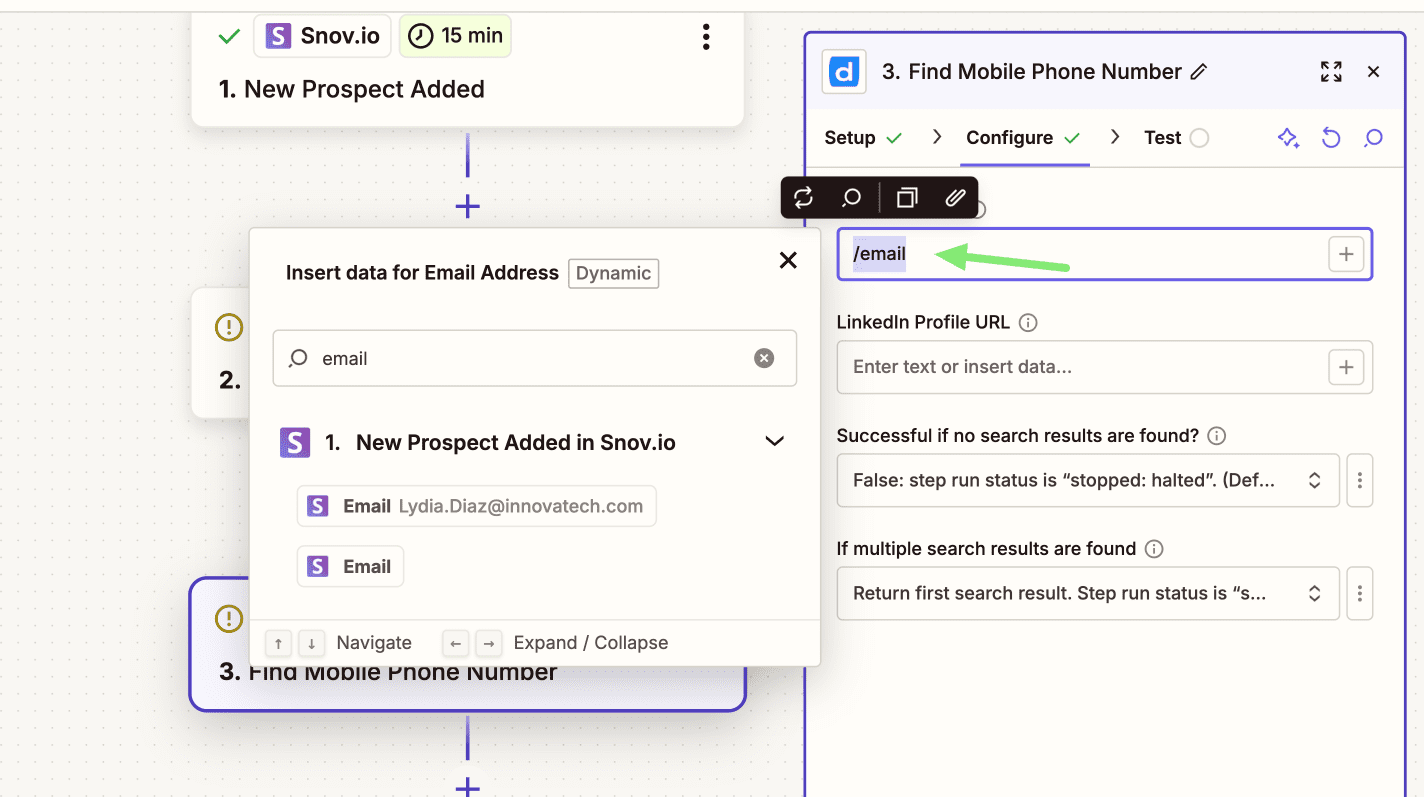
Task: Click the AI sparkle icon in panel tabs
Action: coord(1288,138)
